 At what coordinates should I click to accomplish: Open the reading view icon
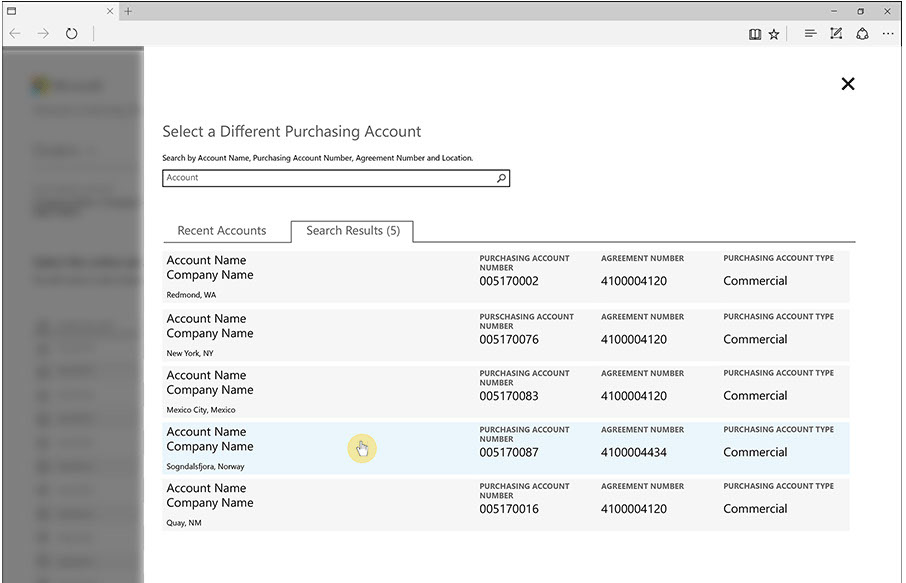(x=755, y=33)
